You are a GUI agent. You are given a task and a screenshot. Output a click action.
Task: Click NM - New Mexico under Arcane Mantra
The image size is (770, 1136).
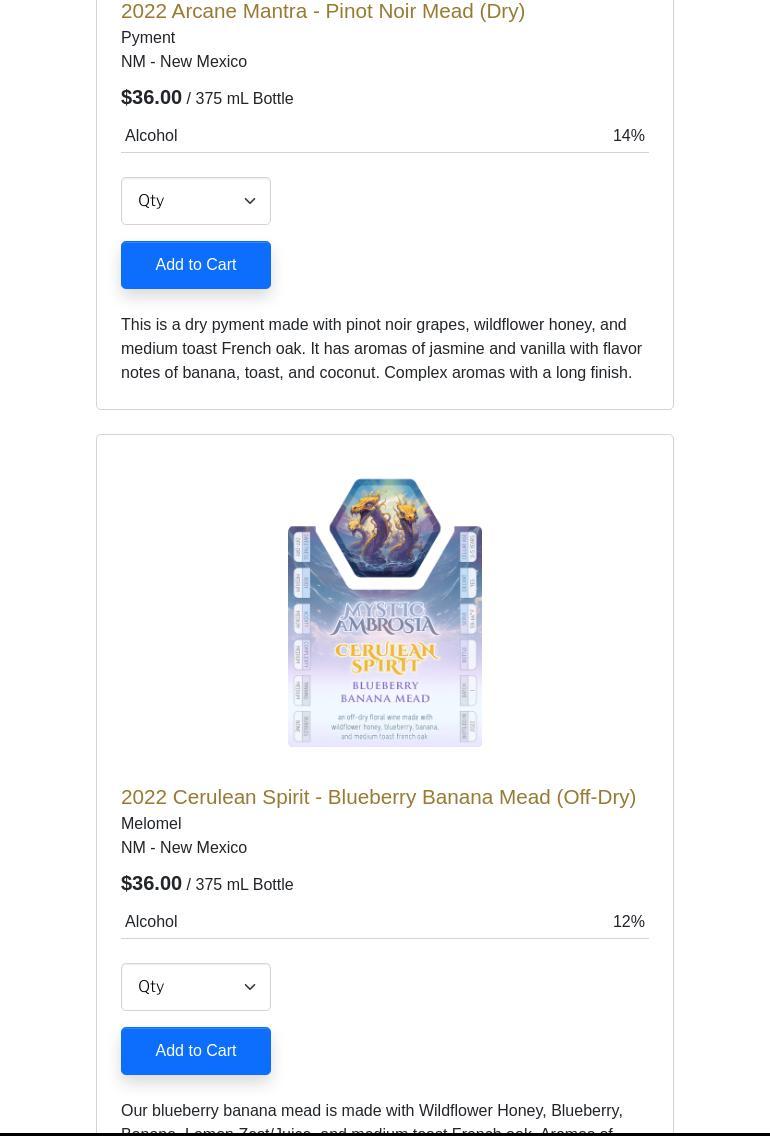tap(184, 62)
